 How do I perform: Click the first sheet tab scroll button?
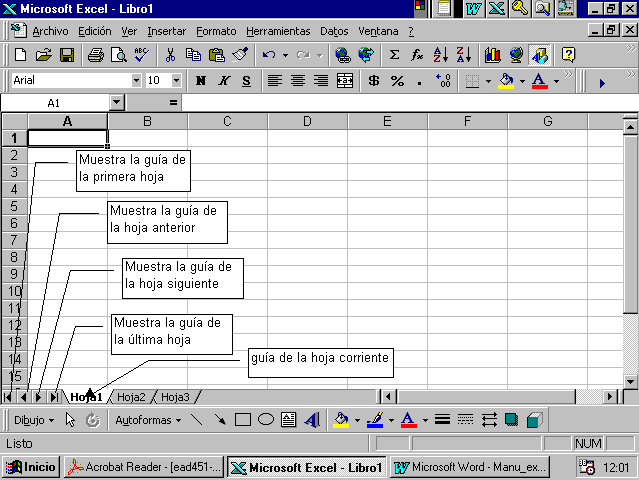8,396
